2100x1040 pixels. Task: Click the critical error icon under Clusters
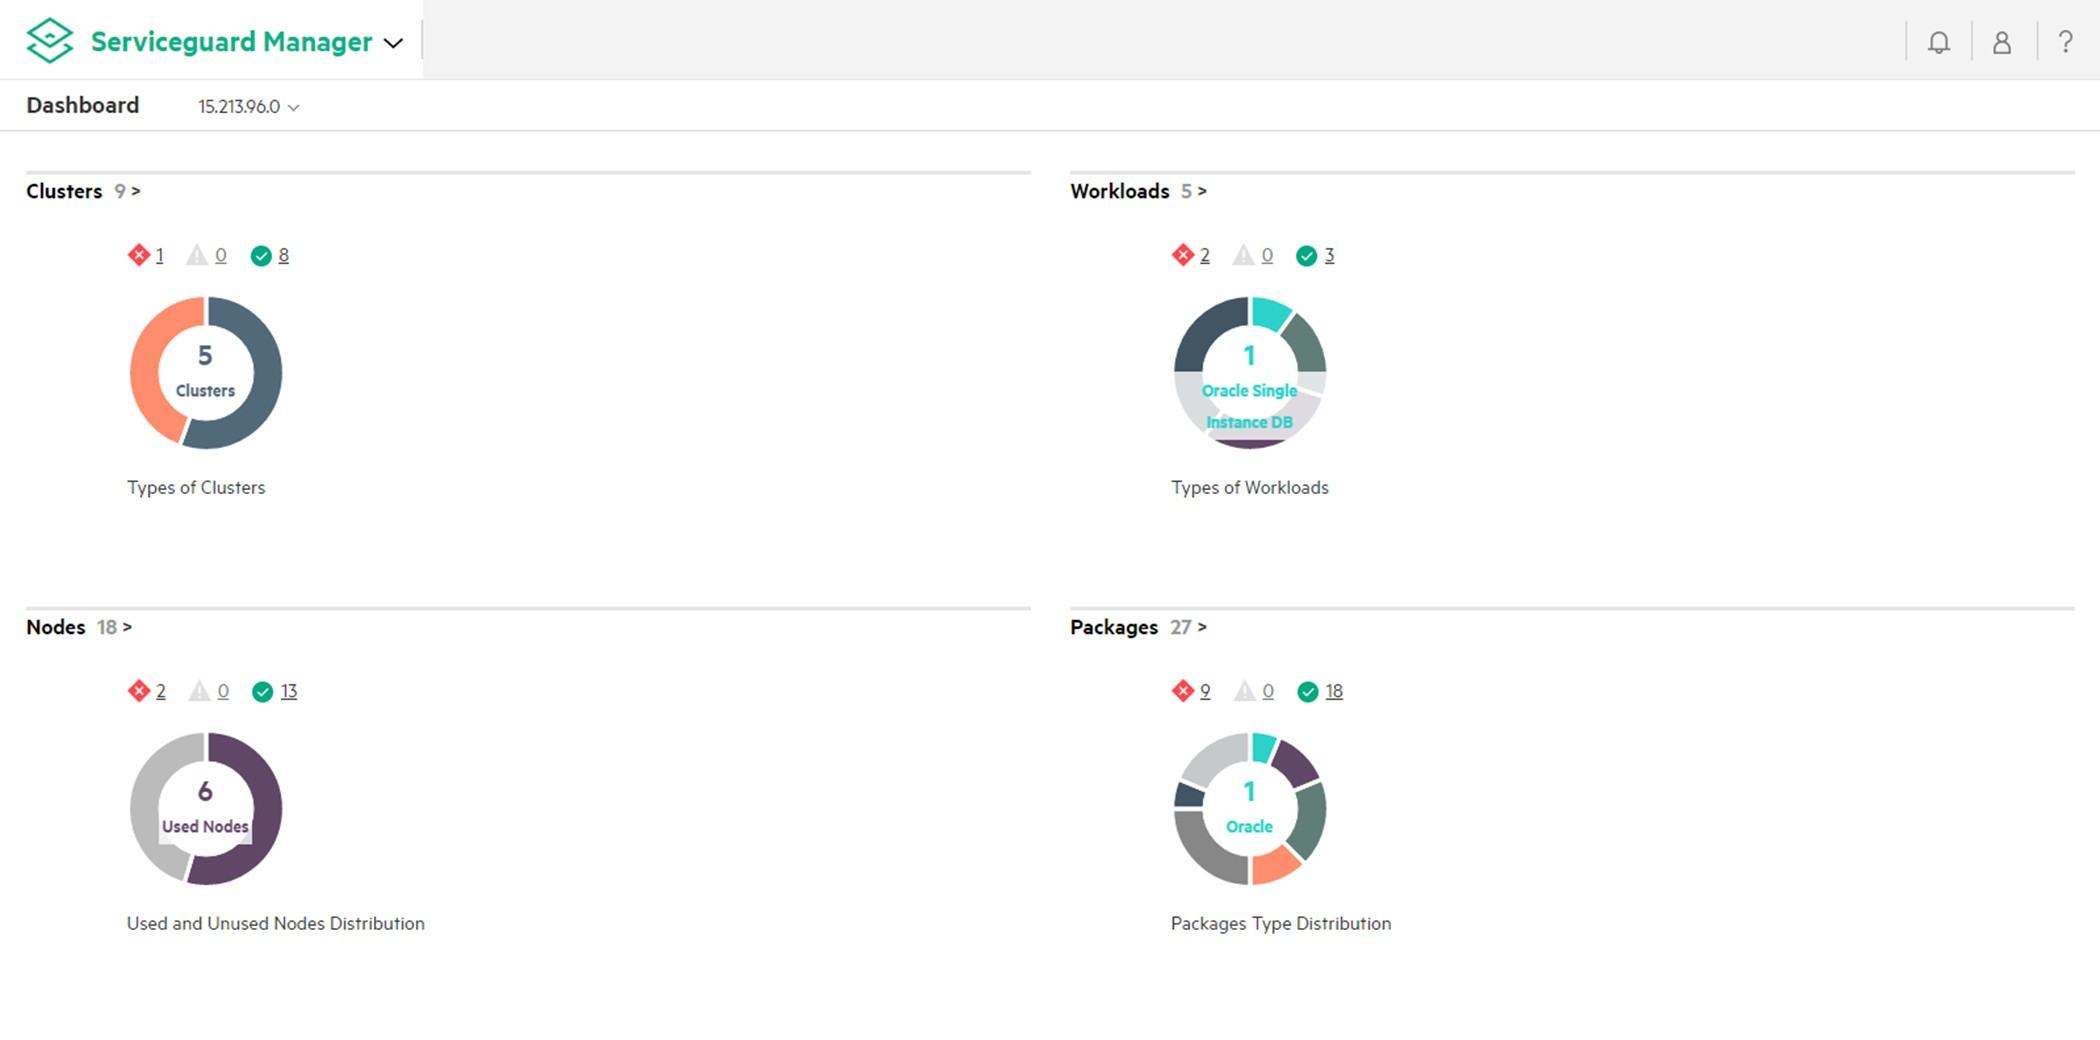point(138,255)
